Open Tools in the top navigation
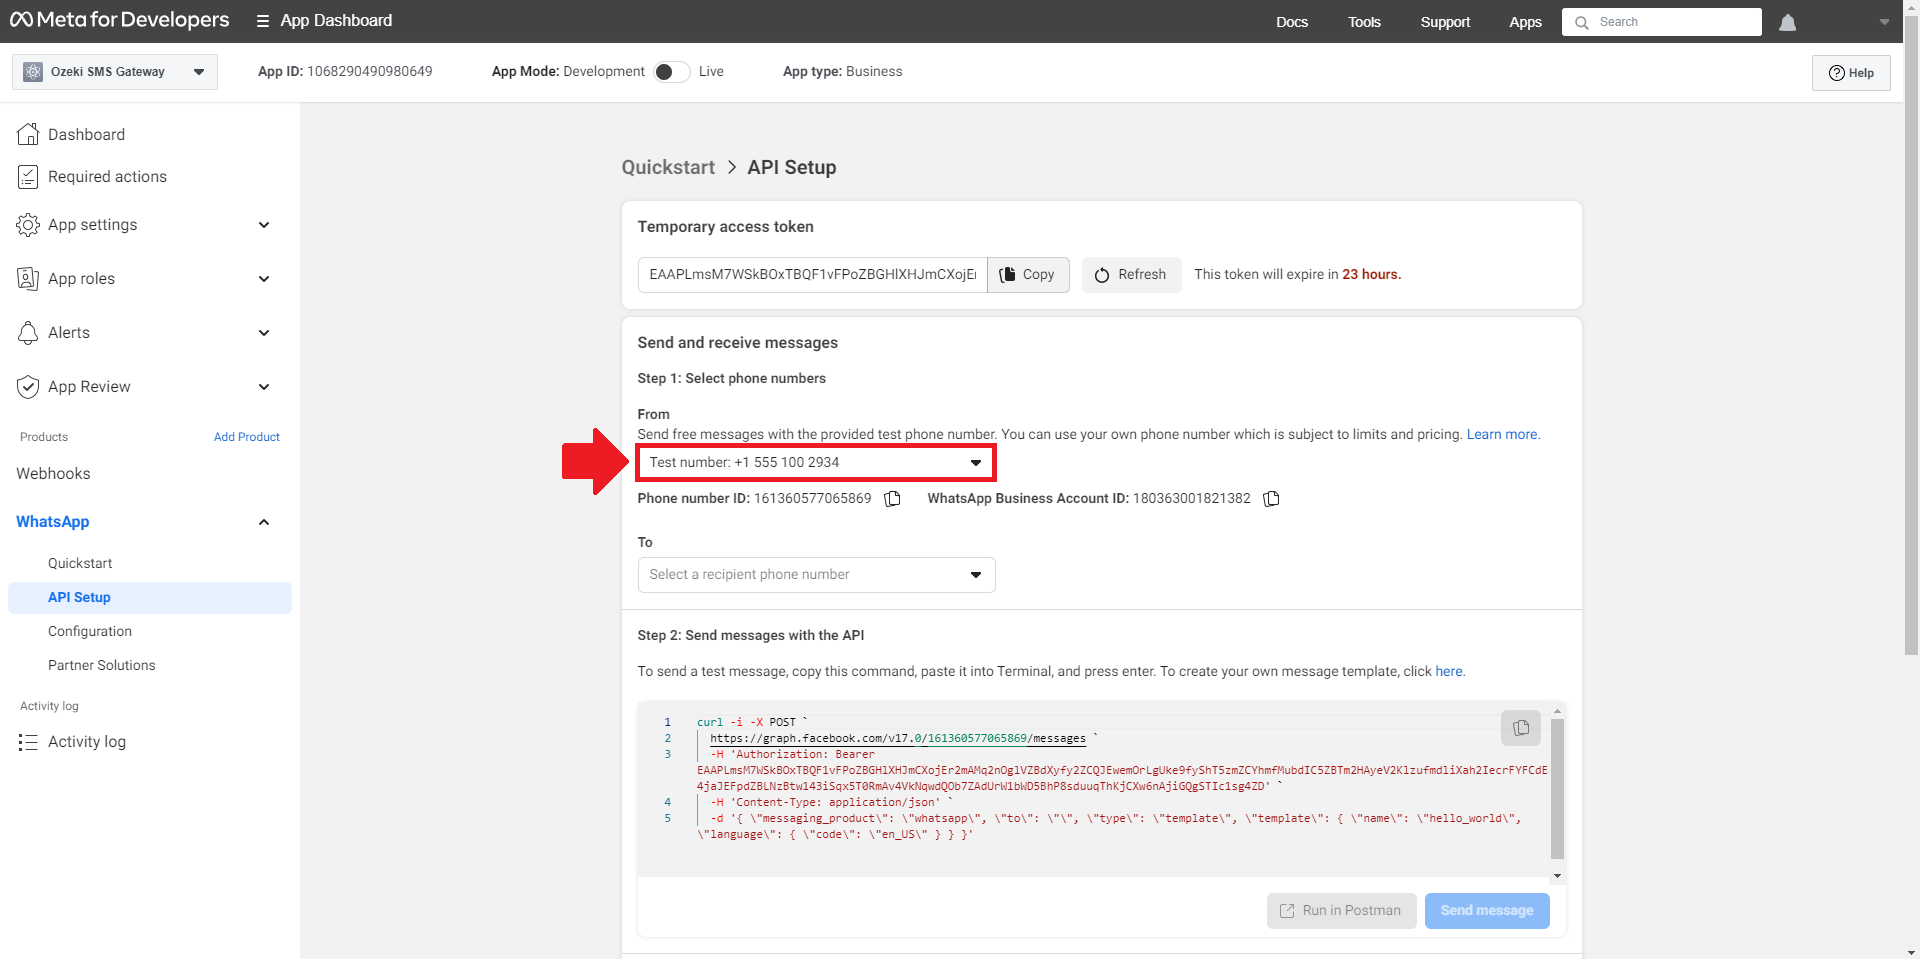This screenshot has width=1920, height=959. 1364,22
